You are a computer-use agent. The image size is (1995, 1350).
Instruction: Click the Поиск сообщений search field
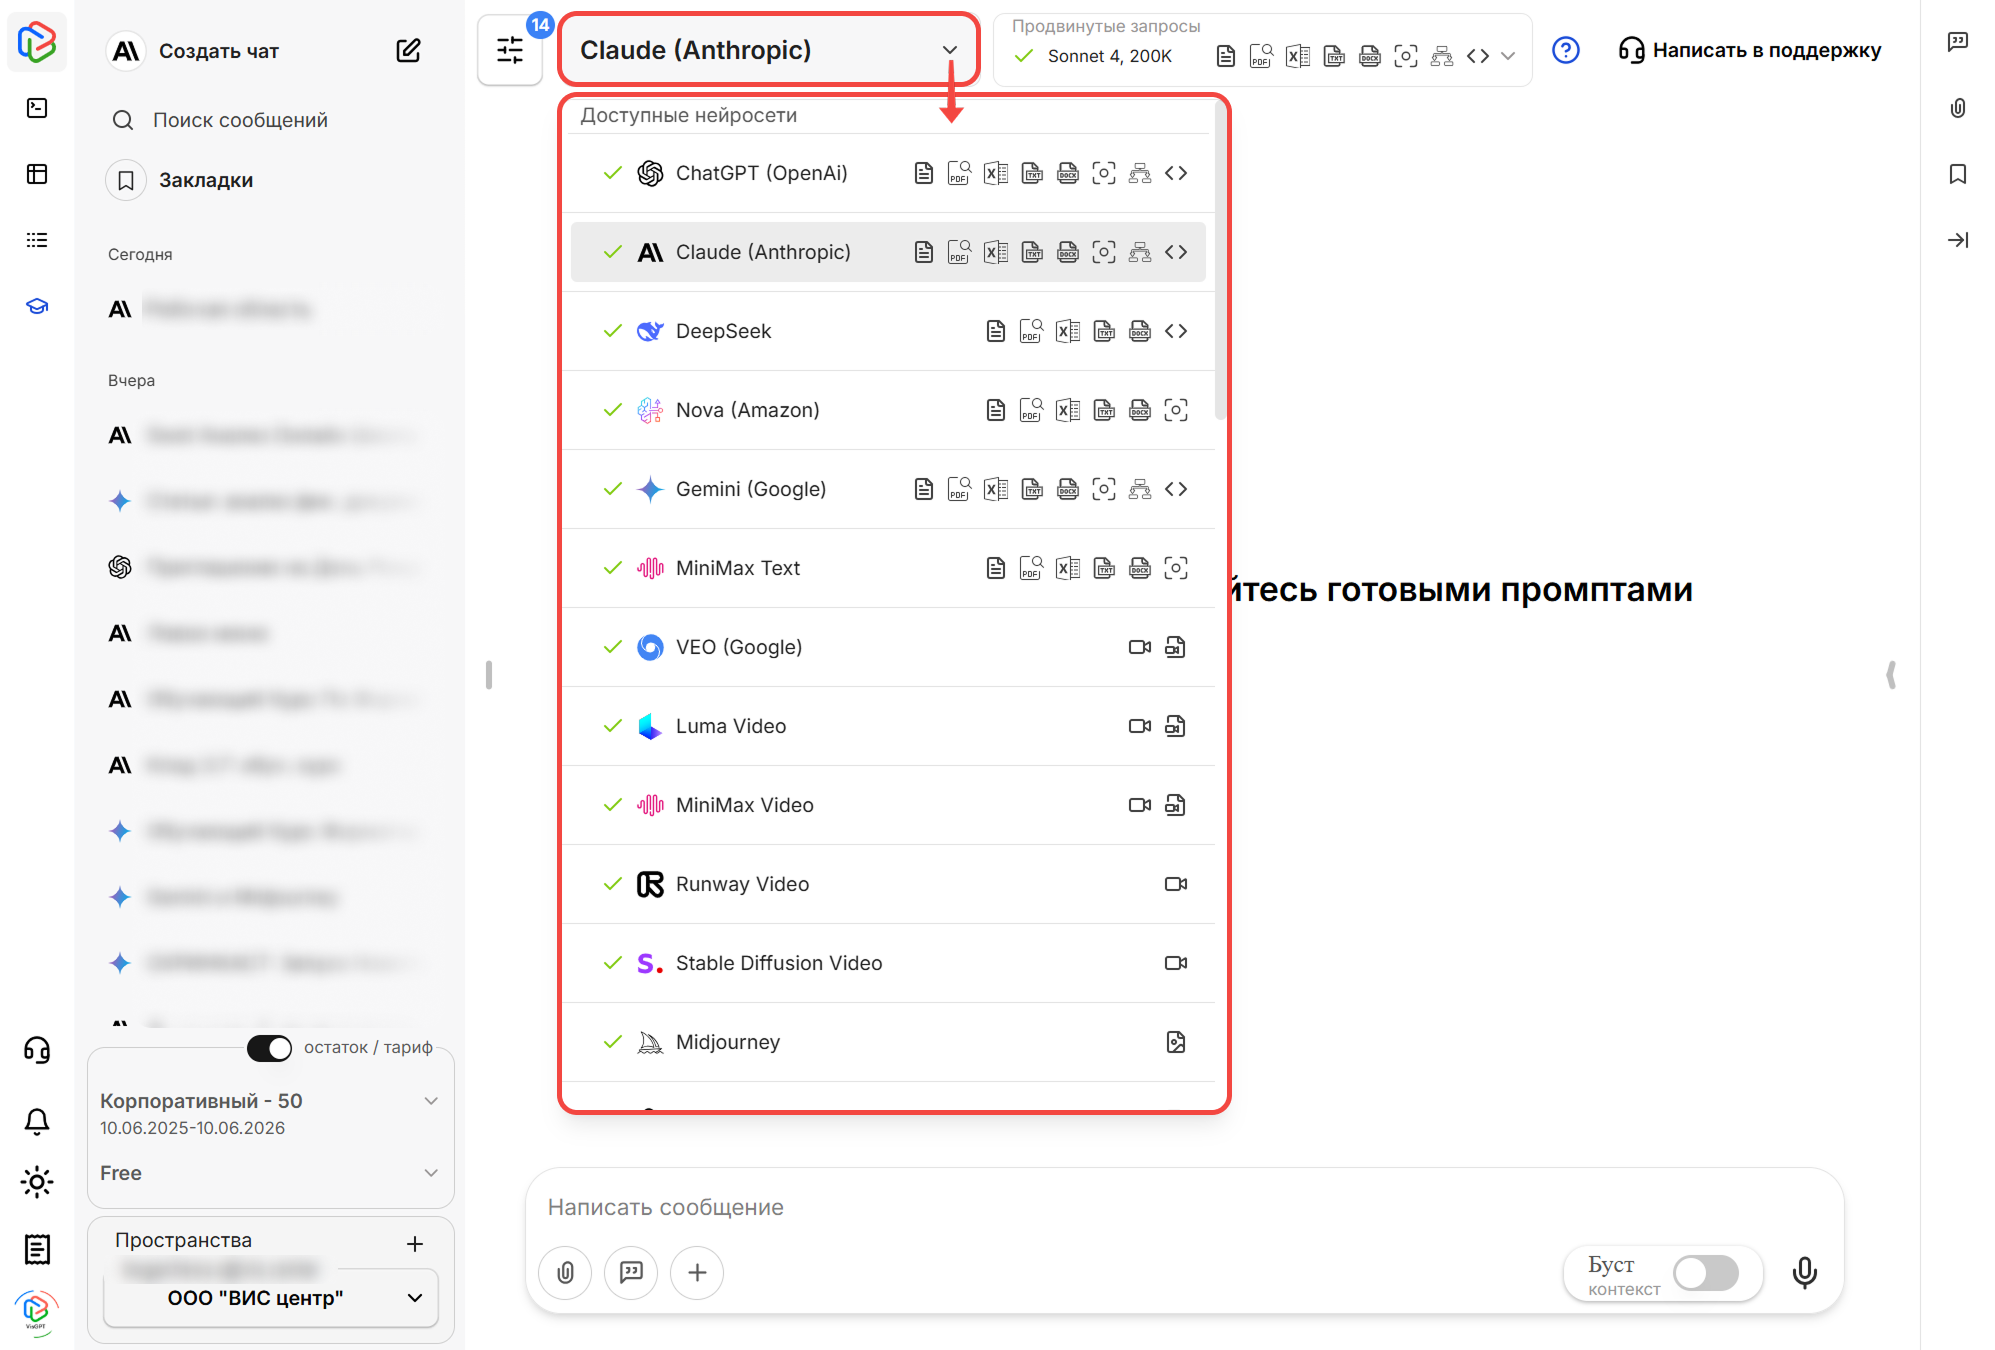coord(240,120)
